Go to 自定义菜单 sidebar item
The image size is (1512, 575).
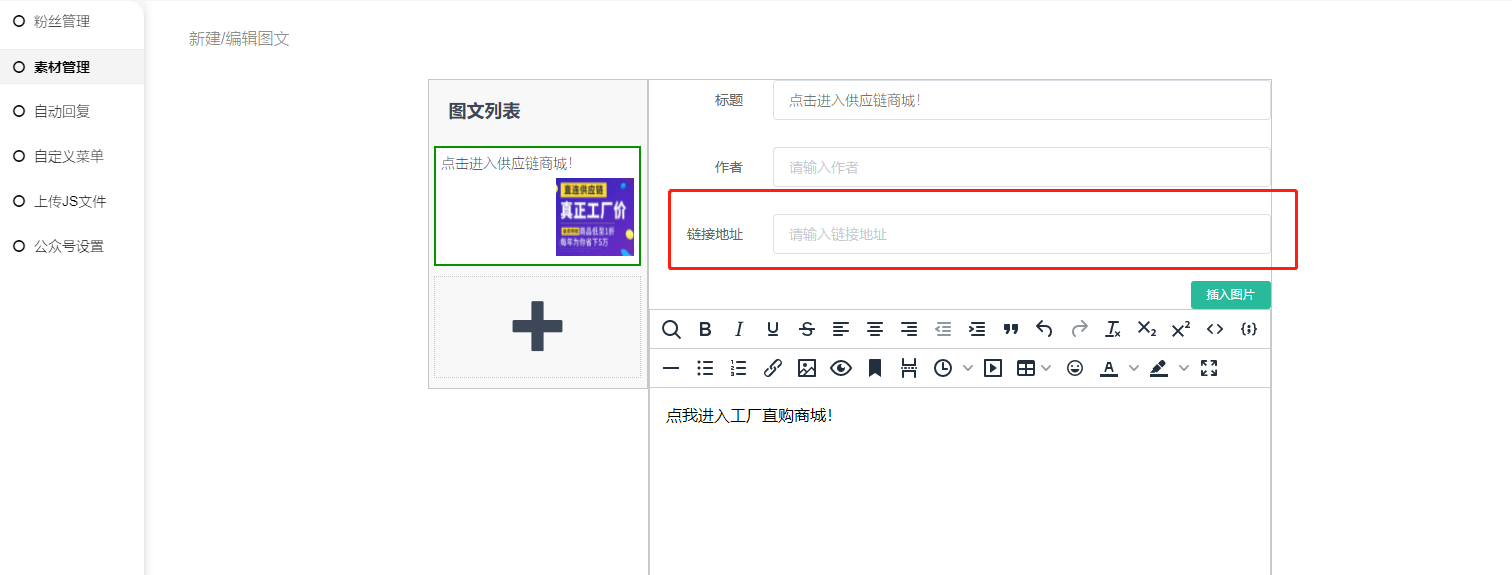coord(68,156)
